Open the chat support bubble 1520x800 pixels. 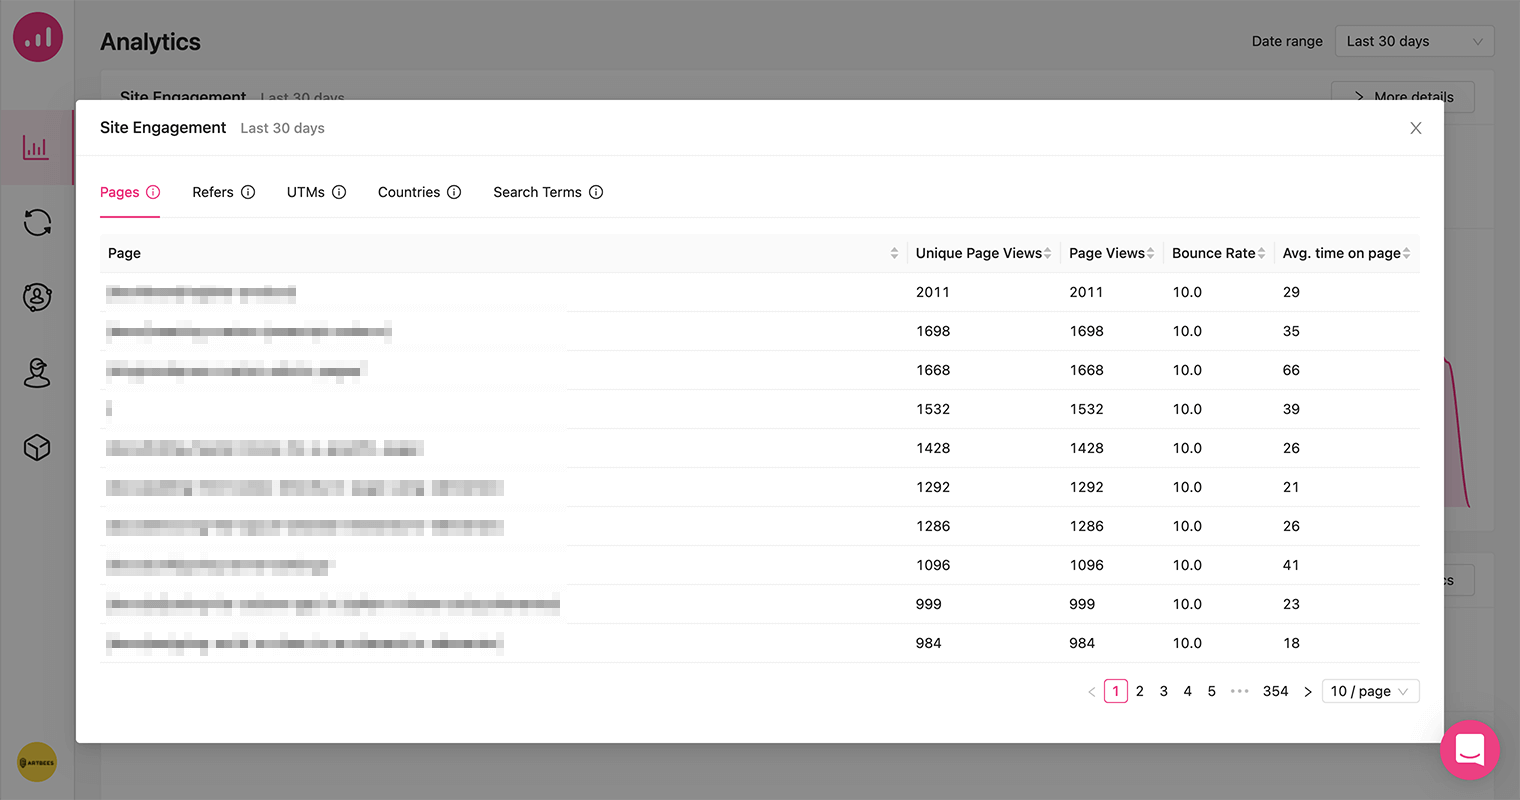(x=1470, y=750)
